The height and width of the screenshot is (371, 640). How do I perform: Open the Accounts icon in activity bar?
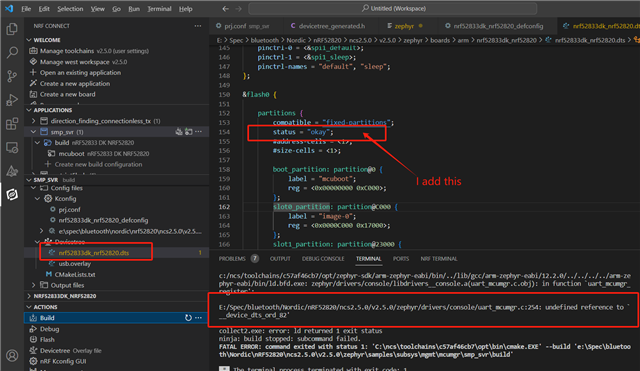12,355
